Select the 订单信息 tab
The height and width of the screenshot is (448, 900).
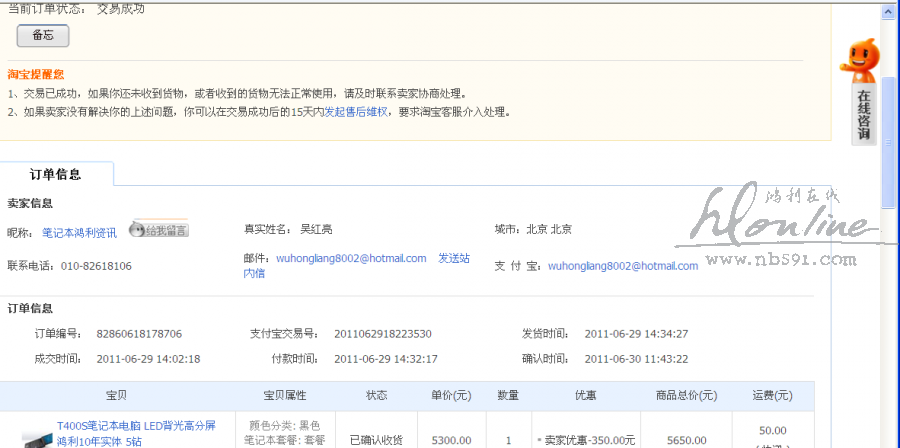coord(56,174)
